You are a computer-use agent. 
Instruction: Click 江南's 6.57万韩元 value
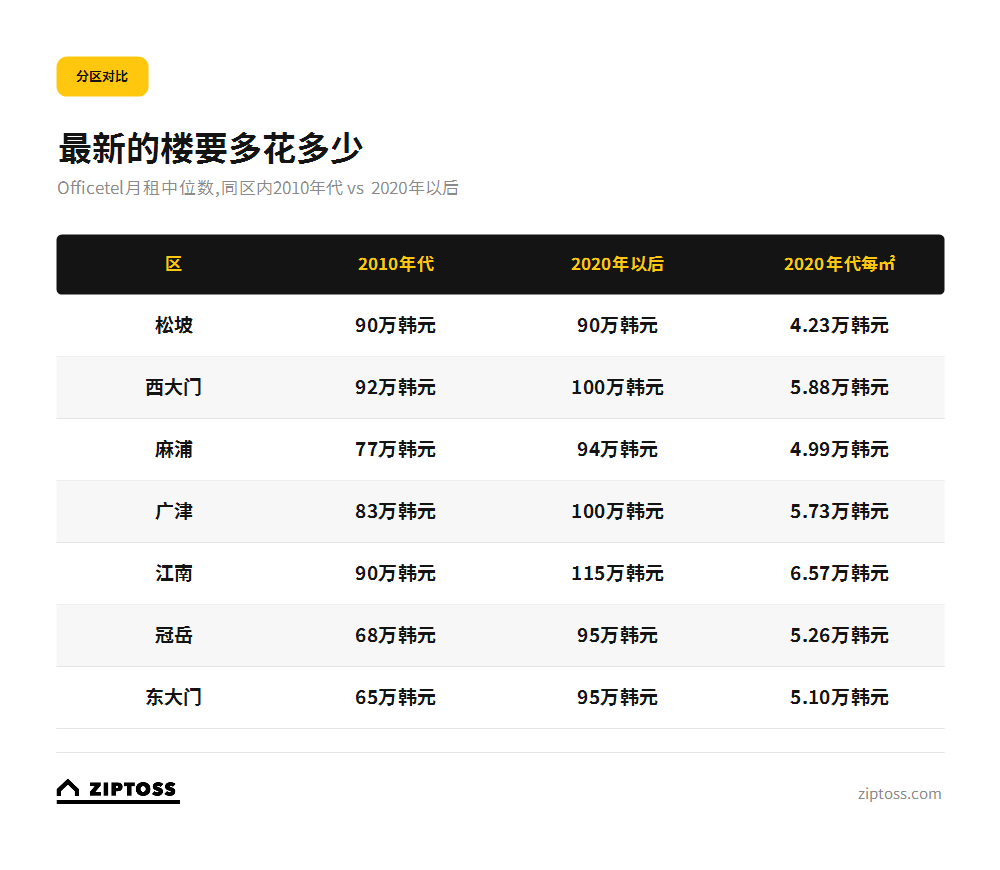(x=839, y=573)
